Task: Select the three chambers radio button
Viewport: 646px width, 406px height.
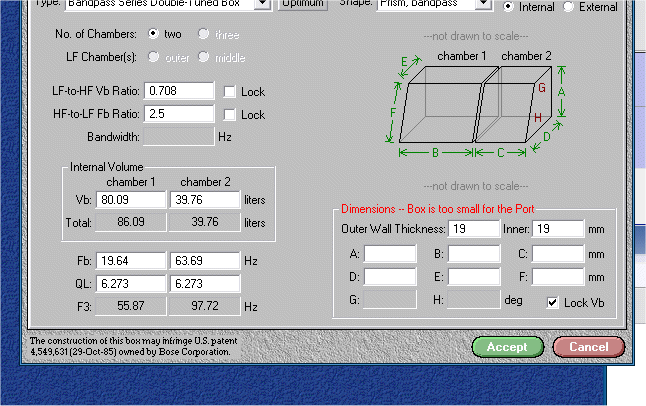Action: 204,34
